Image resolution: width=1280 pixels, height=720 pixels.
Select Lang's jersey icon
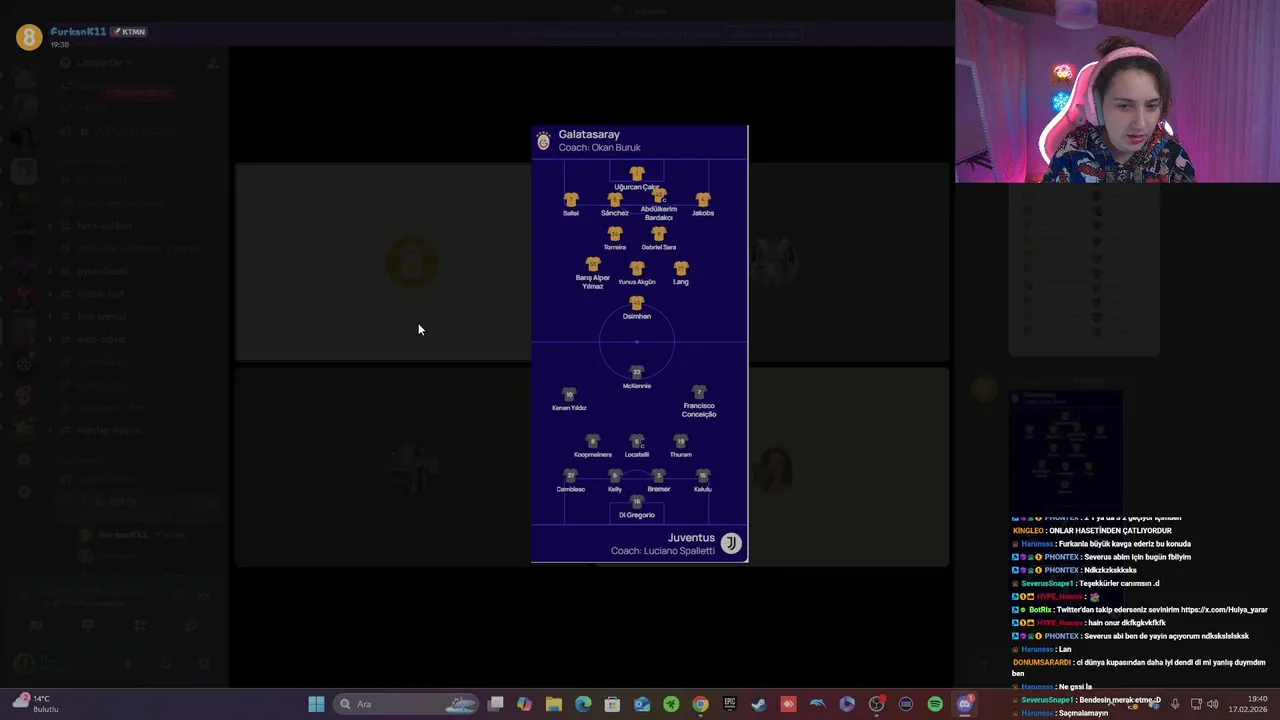(x=681, y=268)
